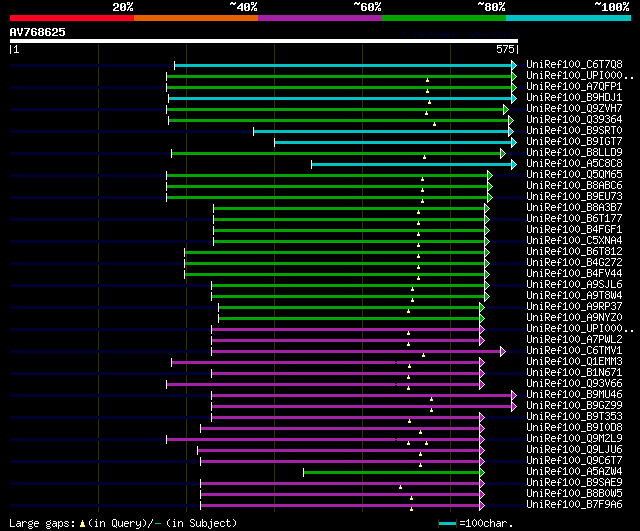Open hit UniRef100_B9HDJ1
Image resolution: width=640 pixels, height=531 pixels.
[x=574, y=98]
